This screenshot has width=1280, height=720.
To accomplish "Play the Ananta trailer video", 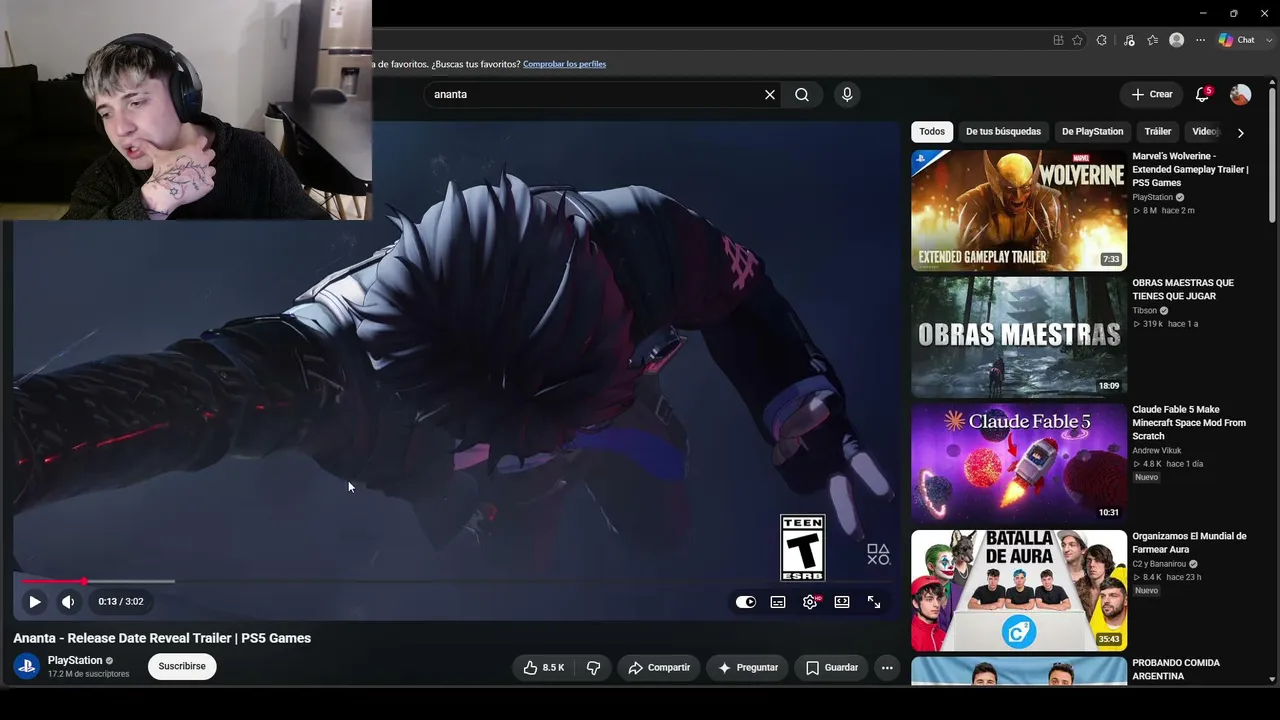I will [35, 602].
